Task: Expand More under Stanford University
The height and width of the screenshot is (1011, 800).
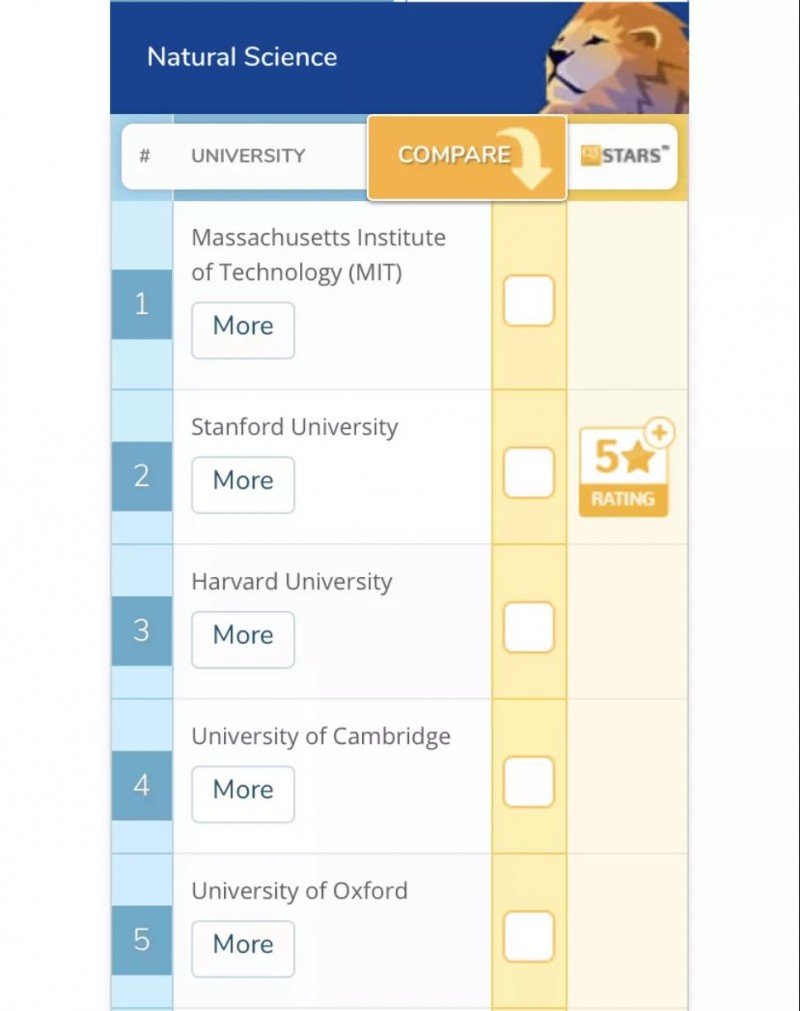Action: click(x=243, y=485)
